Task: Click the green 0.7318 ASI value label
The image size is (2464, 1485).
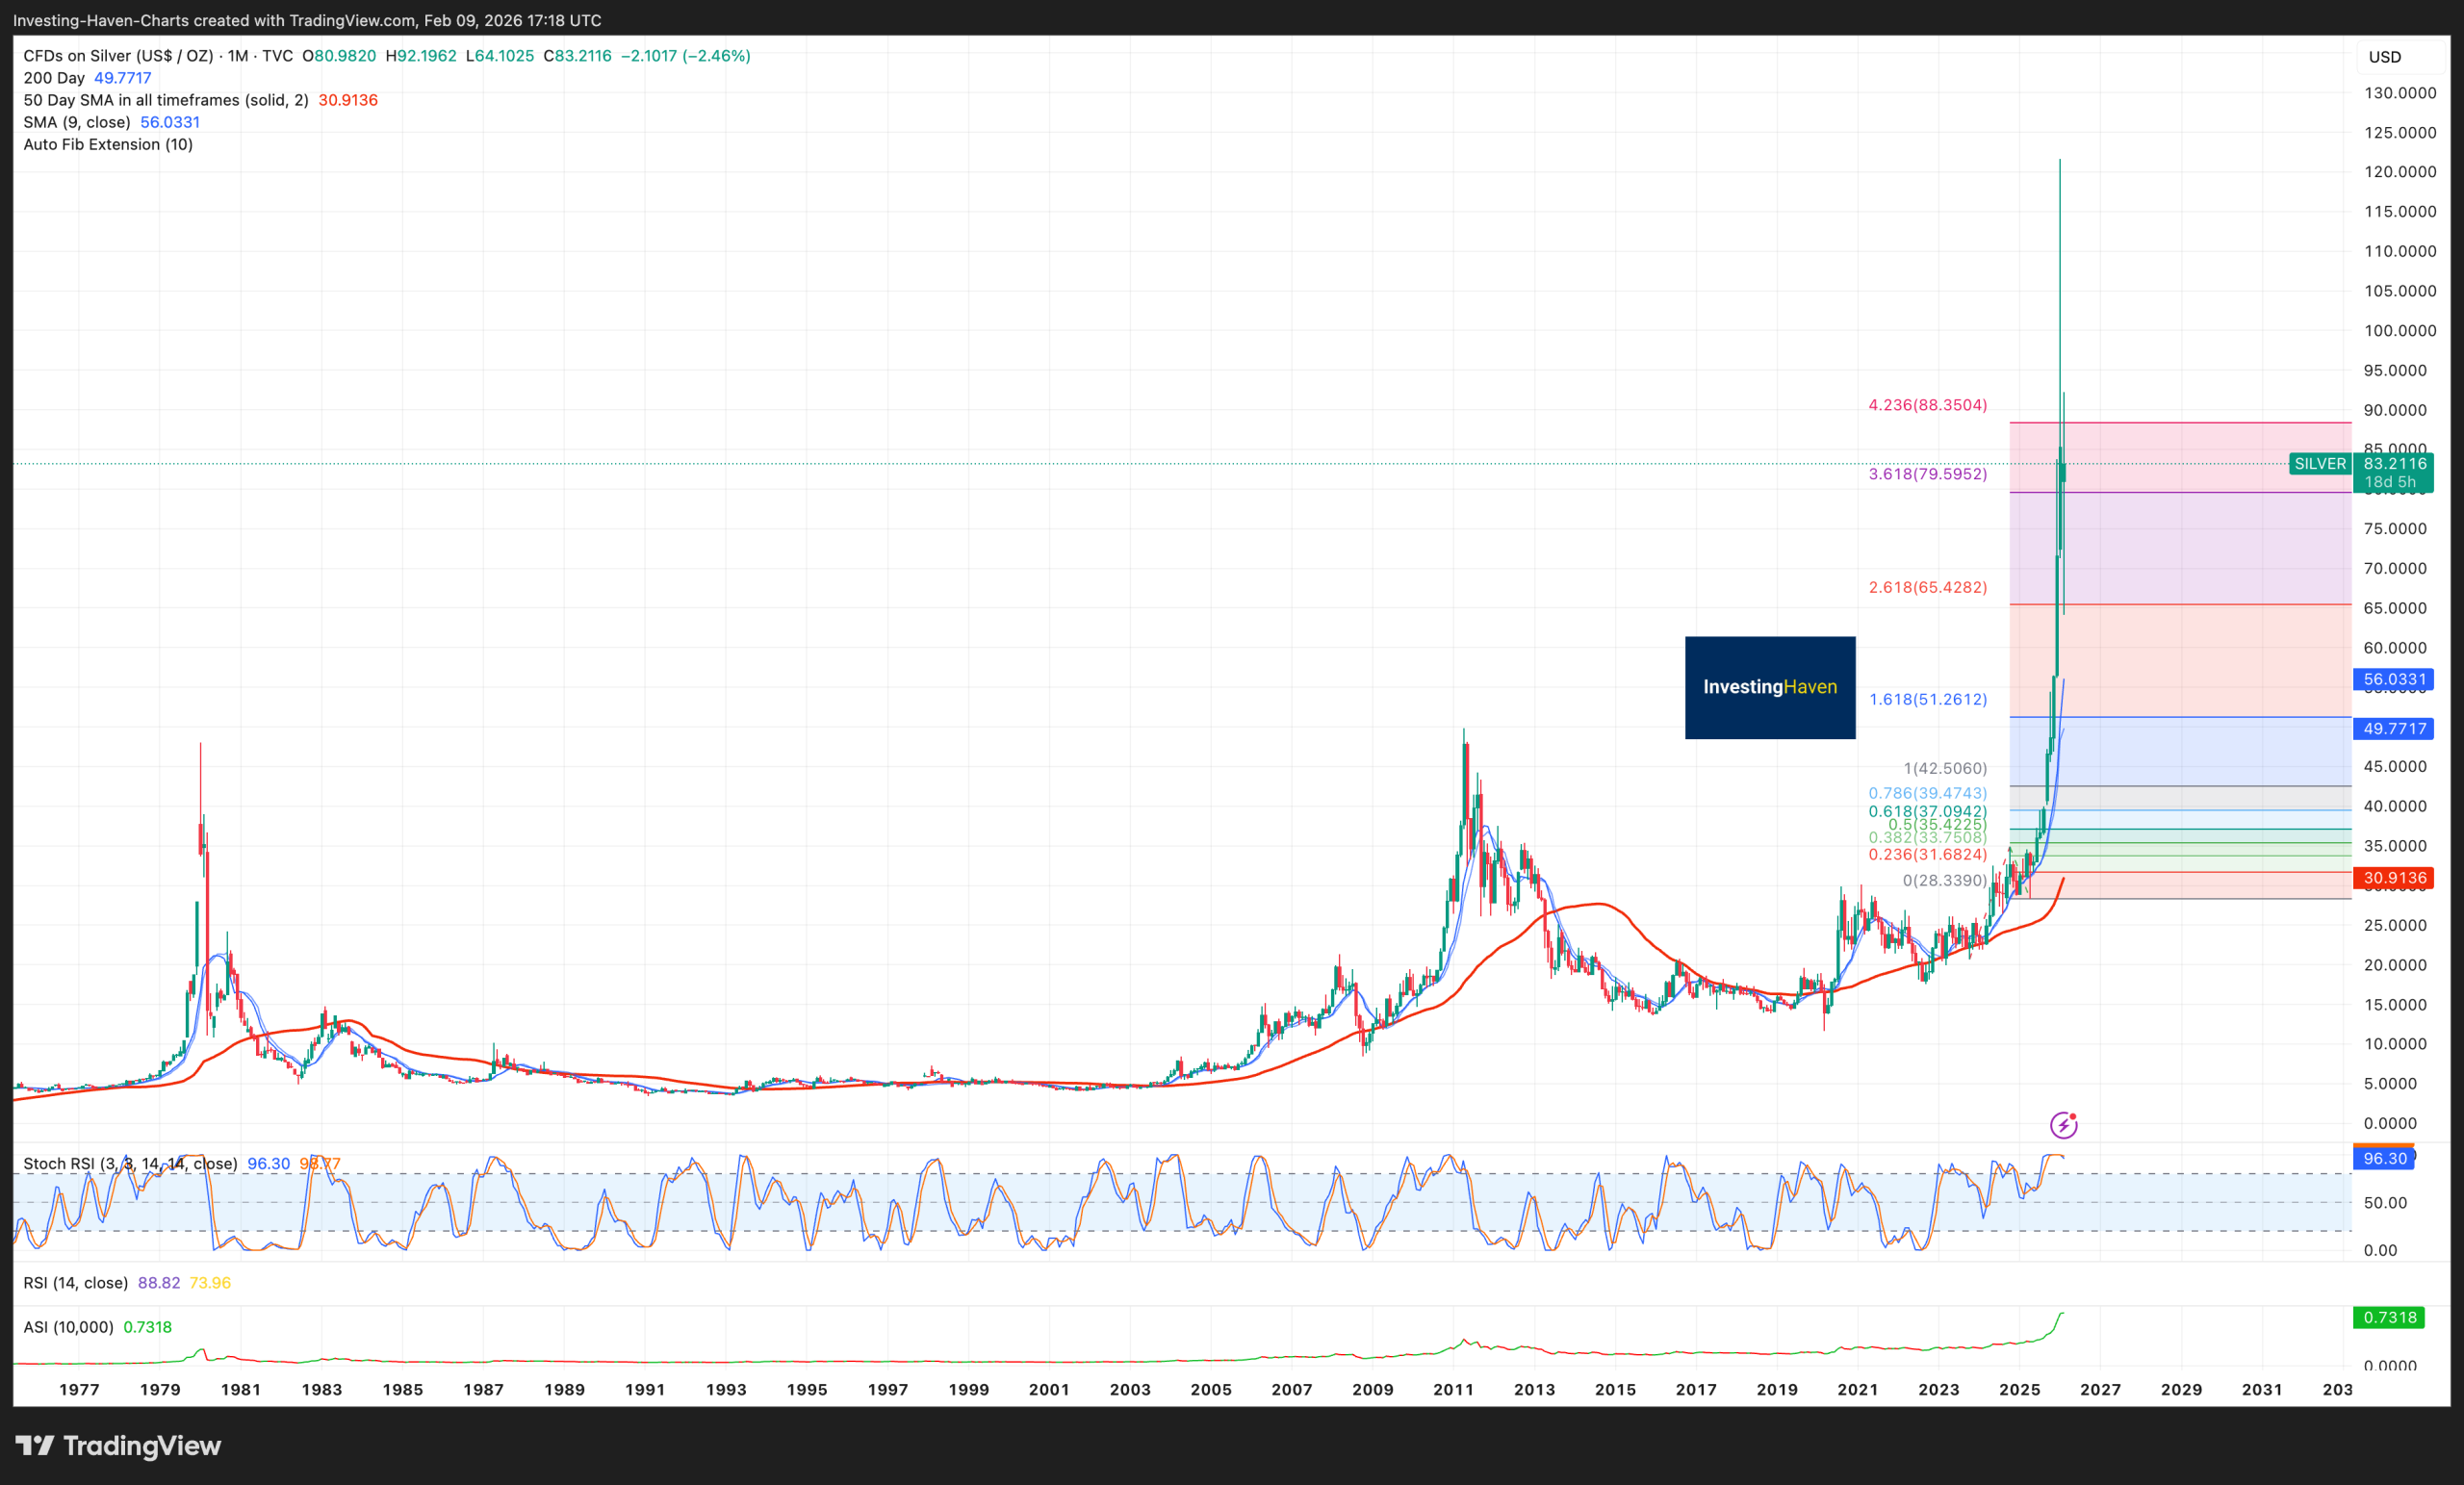Action: pos(2390,1317)
